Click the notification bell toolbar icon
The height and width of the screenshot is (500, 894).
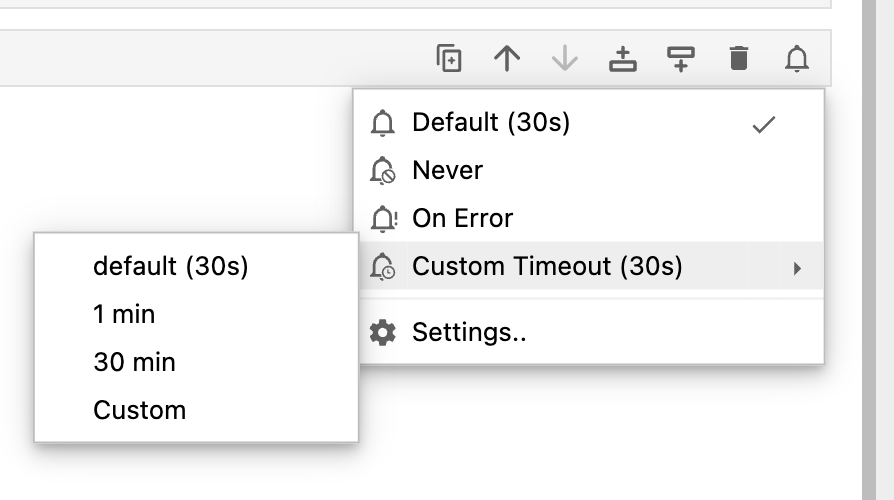pyautogui.click(x=797, y=59)
